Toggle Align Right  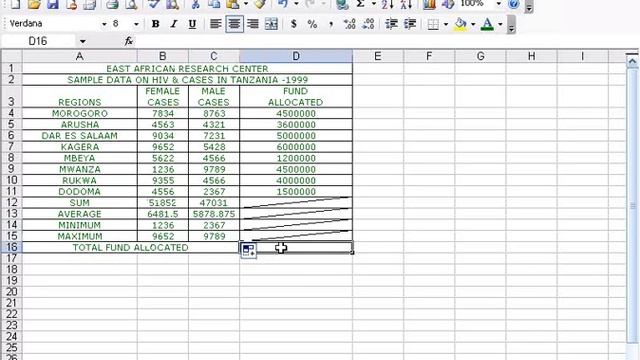click(x=253, y=24)
